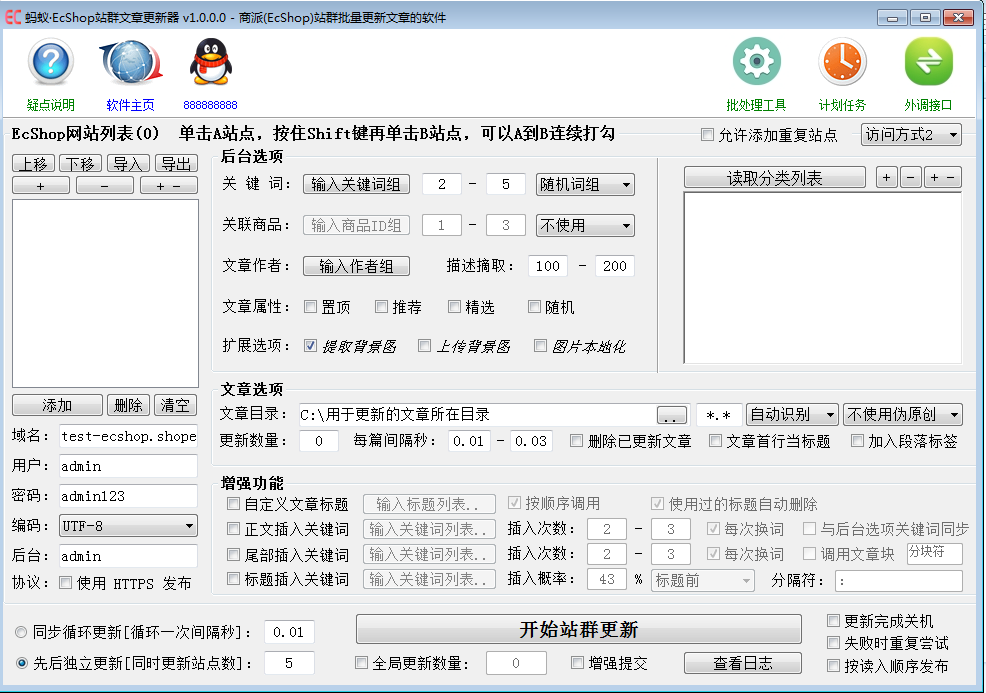The image size is (986, 693).
Task: Open the UTF-8 编码 dropdown
Action: click(128, 526)
